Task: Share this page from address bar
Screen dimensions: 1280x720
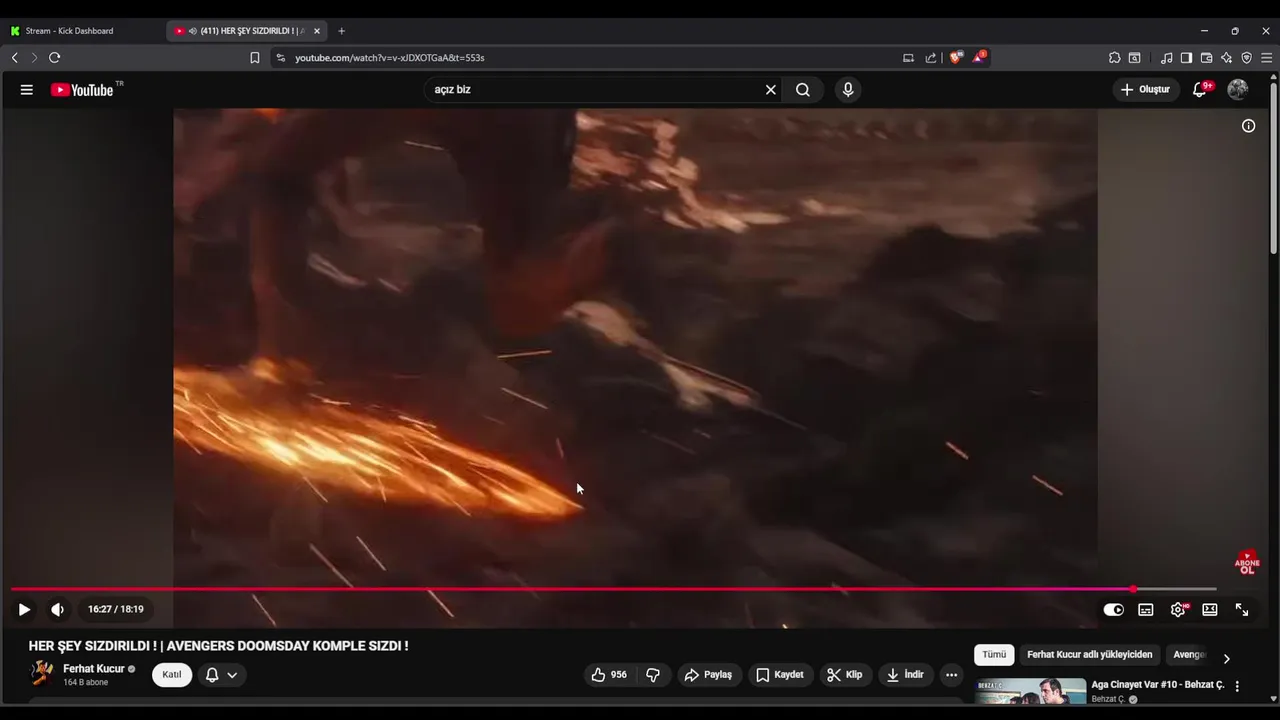Action: (931, 58)
